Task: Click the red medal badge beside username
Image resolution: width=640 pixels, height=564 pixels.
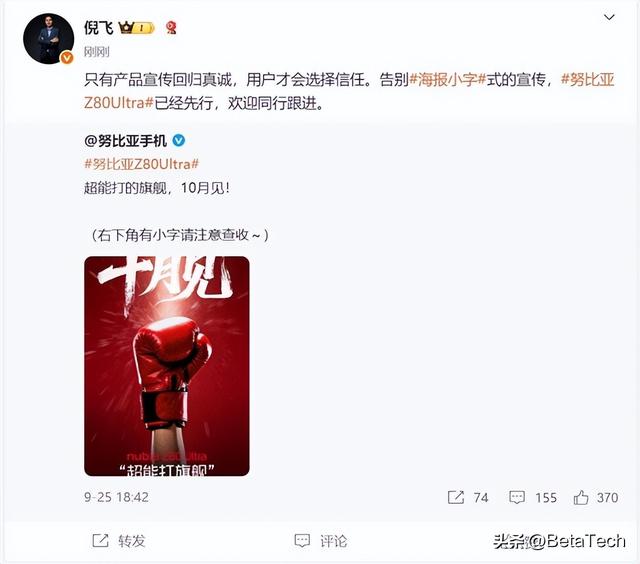Action: [x=171, y=28]
